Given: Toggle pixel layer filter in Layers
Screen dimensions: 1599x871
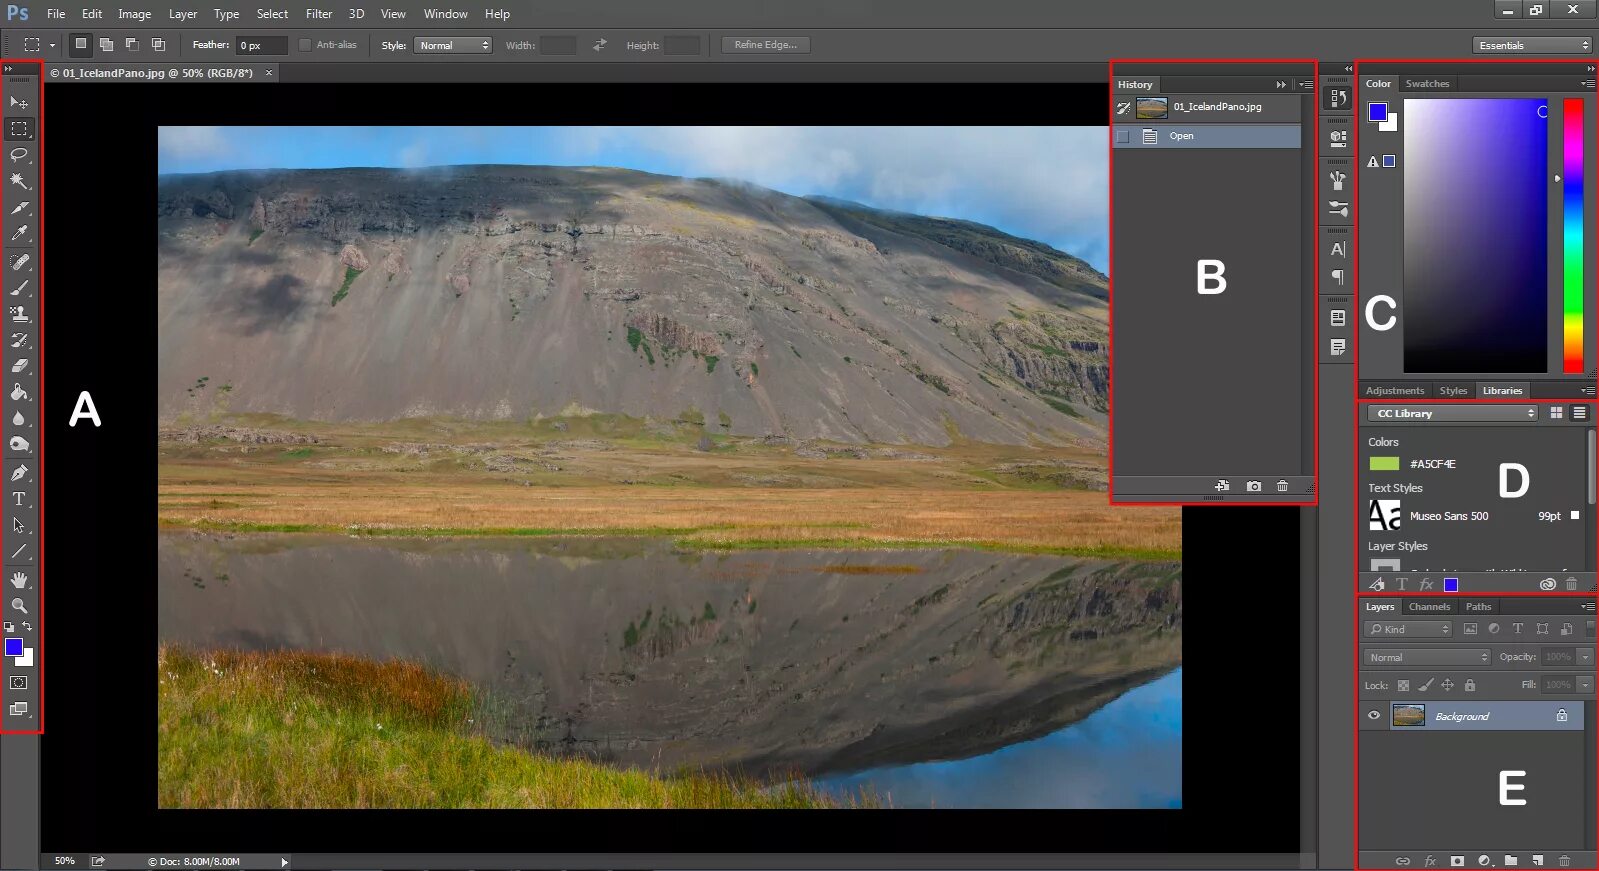Looking at the screenshot, I should pyautogui.click(x=1470, y=629).
